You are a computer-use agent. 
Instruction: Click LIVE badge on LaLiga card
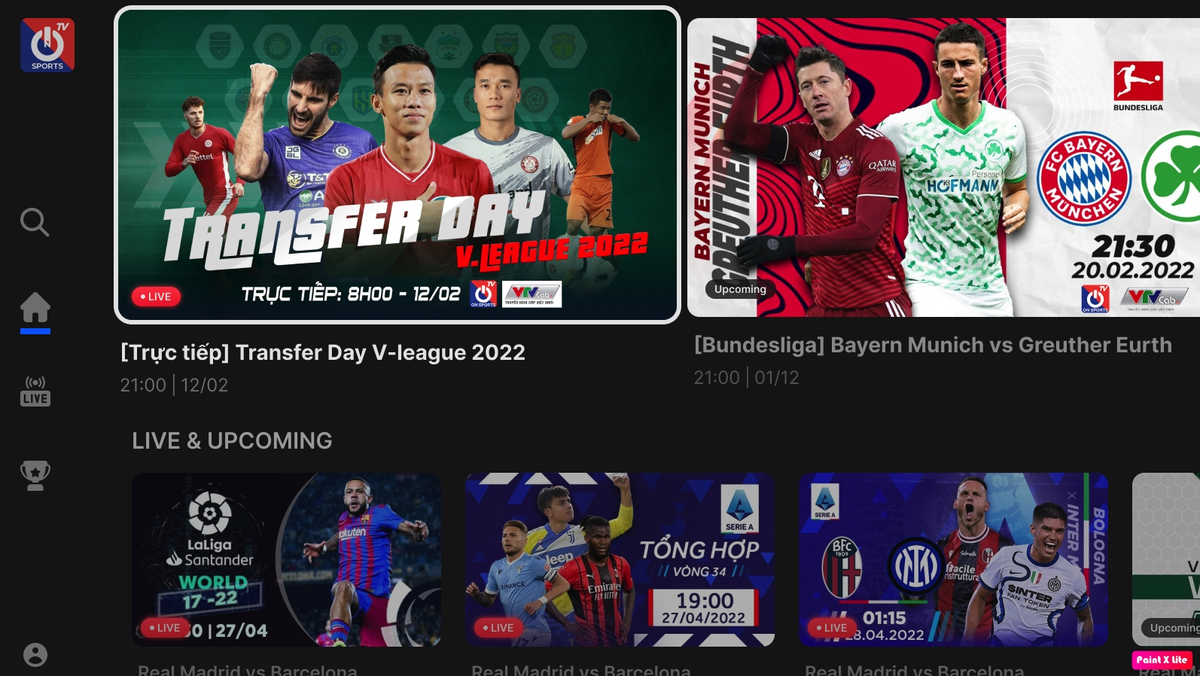164,628
